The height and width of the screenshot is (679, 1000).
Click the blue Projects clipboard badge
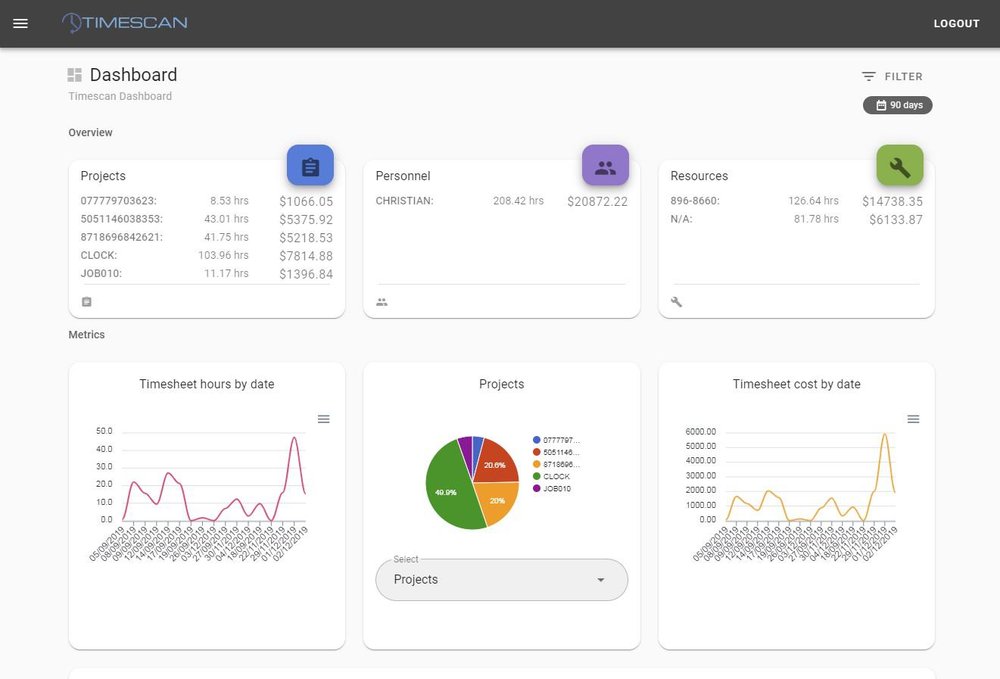[x=310, y=166]
